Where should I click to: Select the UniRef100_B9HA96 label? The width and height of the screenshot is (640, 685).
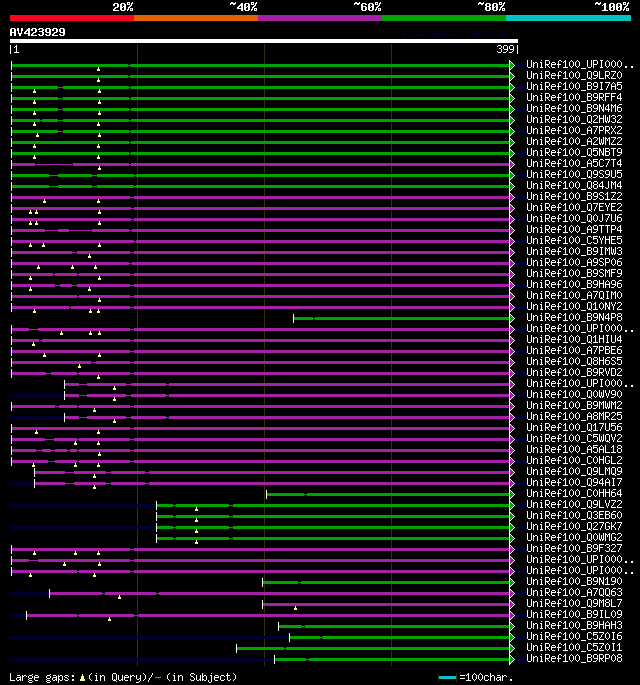(x=574, y=284)
